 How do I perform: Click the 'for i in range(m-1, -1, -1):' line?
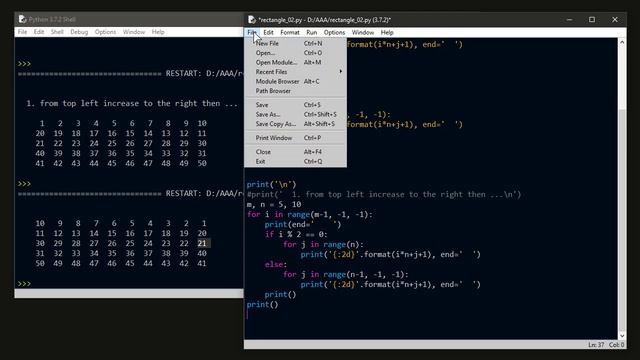click(309, 214)
